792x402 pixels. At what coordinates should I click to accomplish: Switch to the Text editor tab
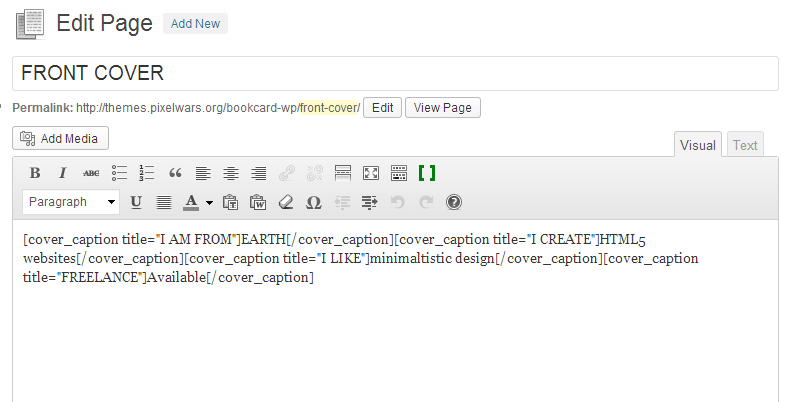click(x=745, y=145)
